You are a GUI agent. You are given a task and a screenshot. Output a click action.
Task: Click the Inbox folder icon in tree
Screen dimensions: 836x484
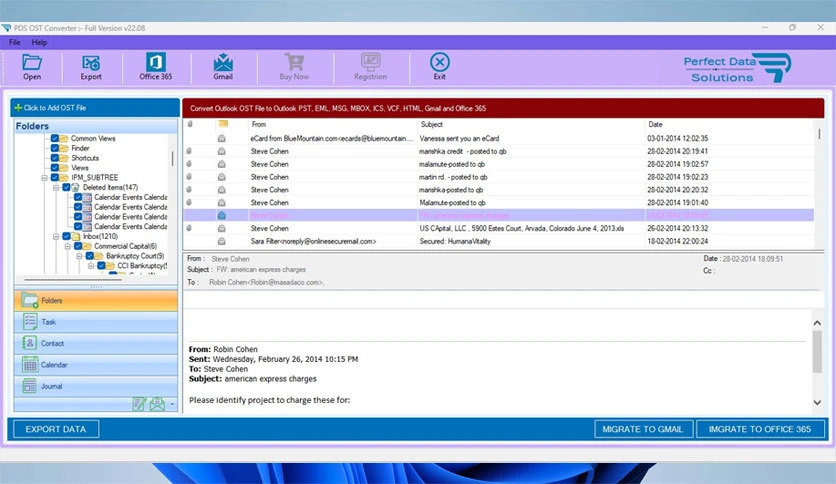coord(76,236)
